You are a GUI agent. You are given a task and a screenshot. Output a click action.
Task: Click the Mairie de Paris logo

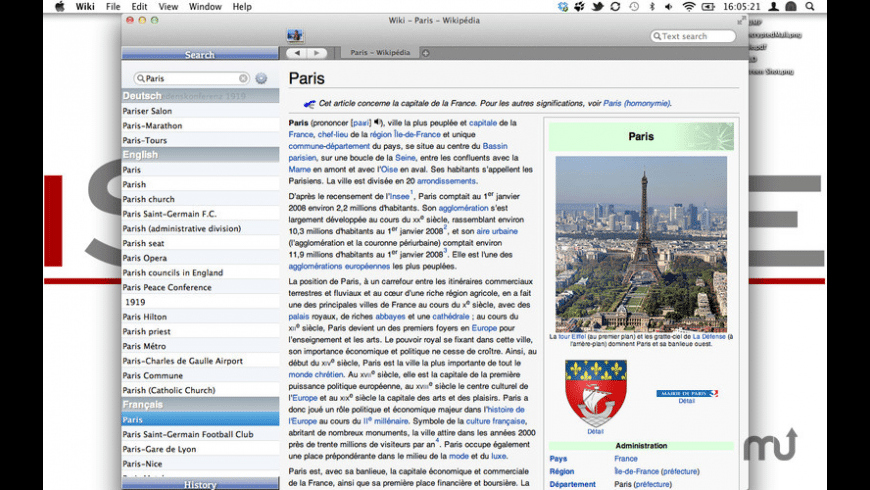(687, 393)
